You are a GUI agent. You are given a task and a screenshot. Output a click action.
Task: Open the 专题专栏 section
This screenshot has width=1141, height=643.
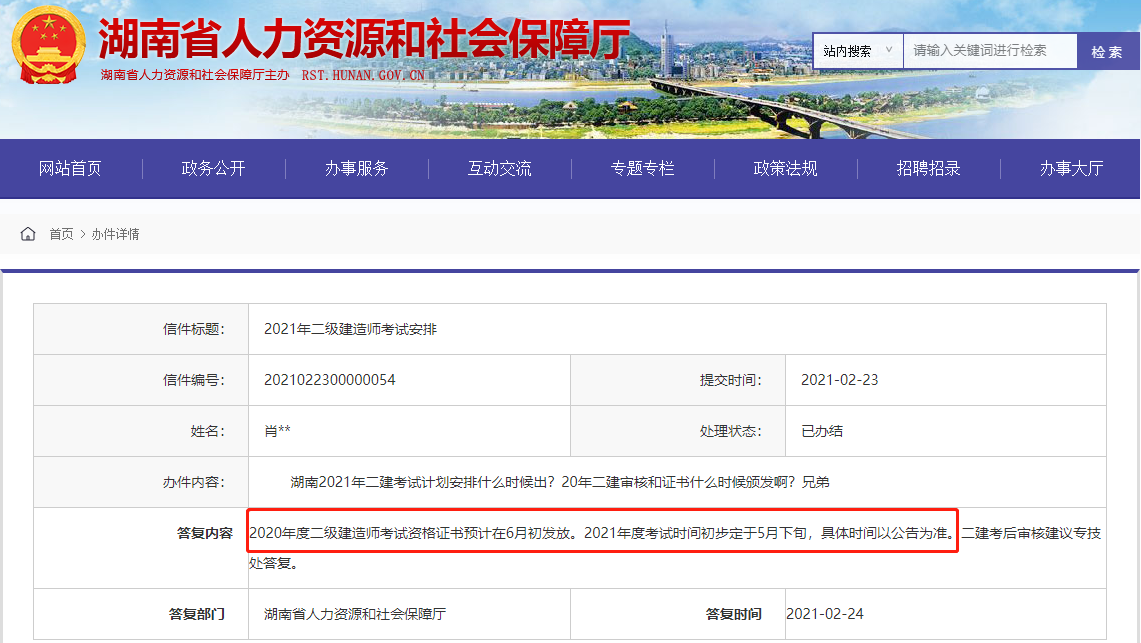pos(641,169)
